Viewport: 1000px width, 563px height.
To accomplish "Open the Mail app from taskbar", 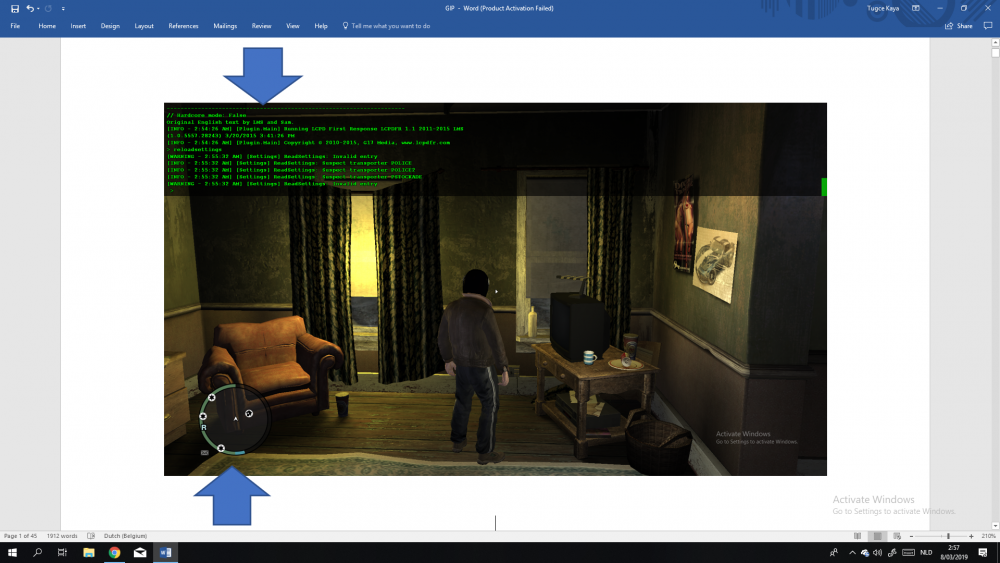I will 140,553.
